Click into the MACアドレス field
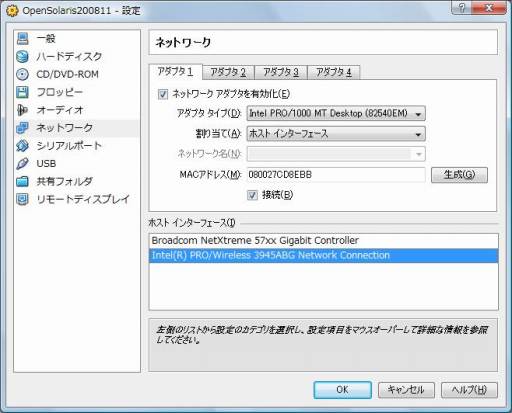This screenshot has width=512, height=413. click(x=336, y=175)
